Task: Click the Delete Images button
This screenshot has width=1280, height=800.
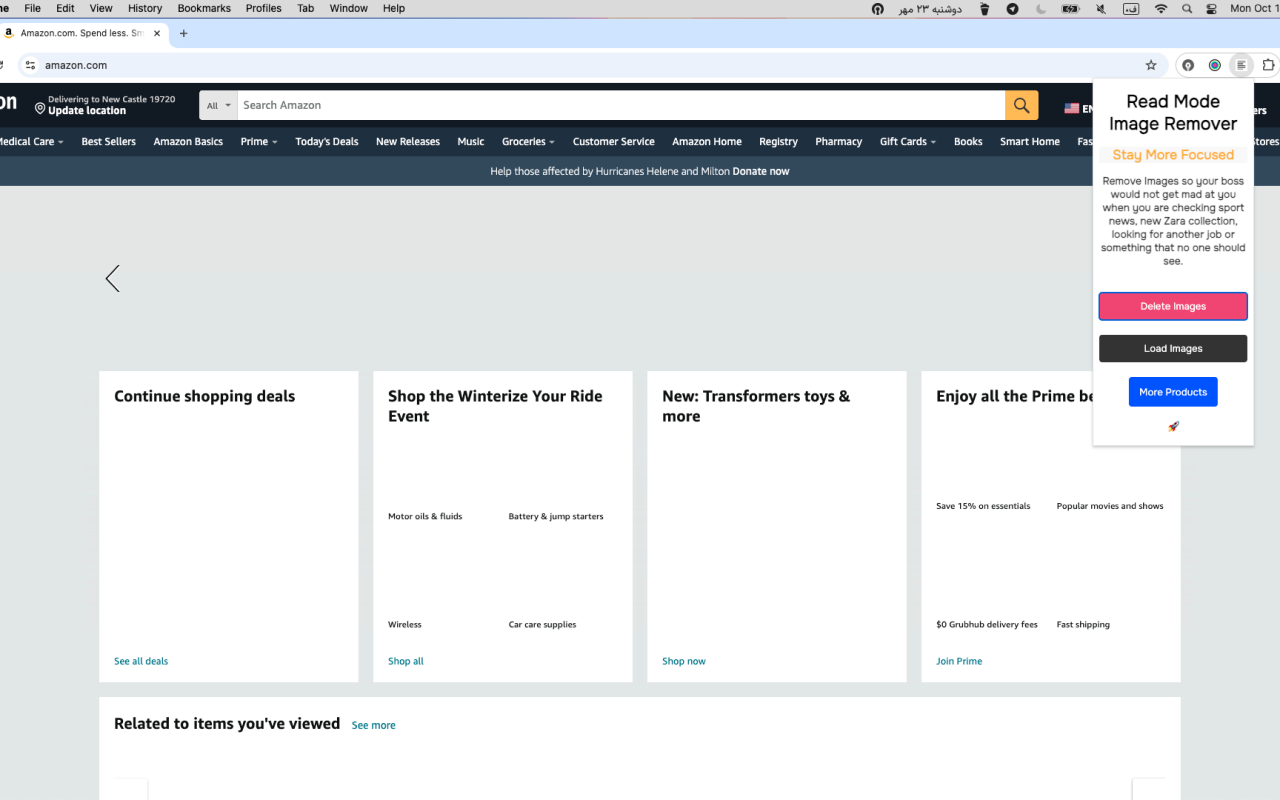Action: [1173, 306]
